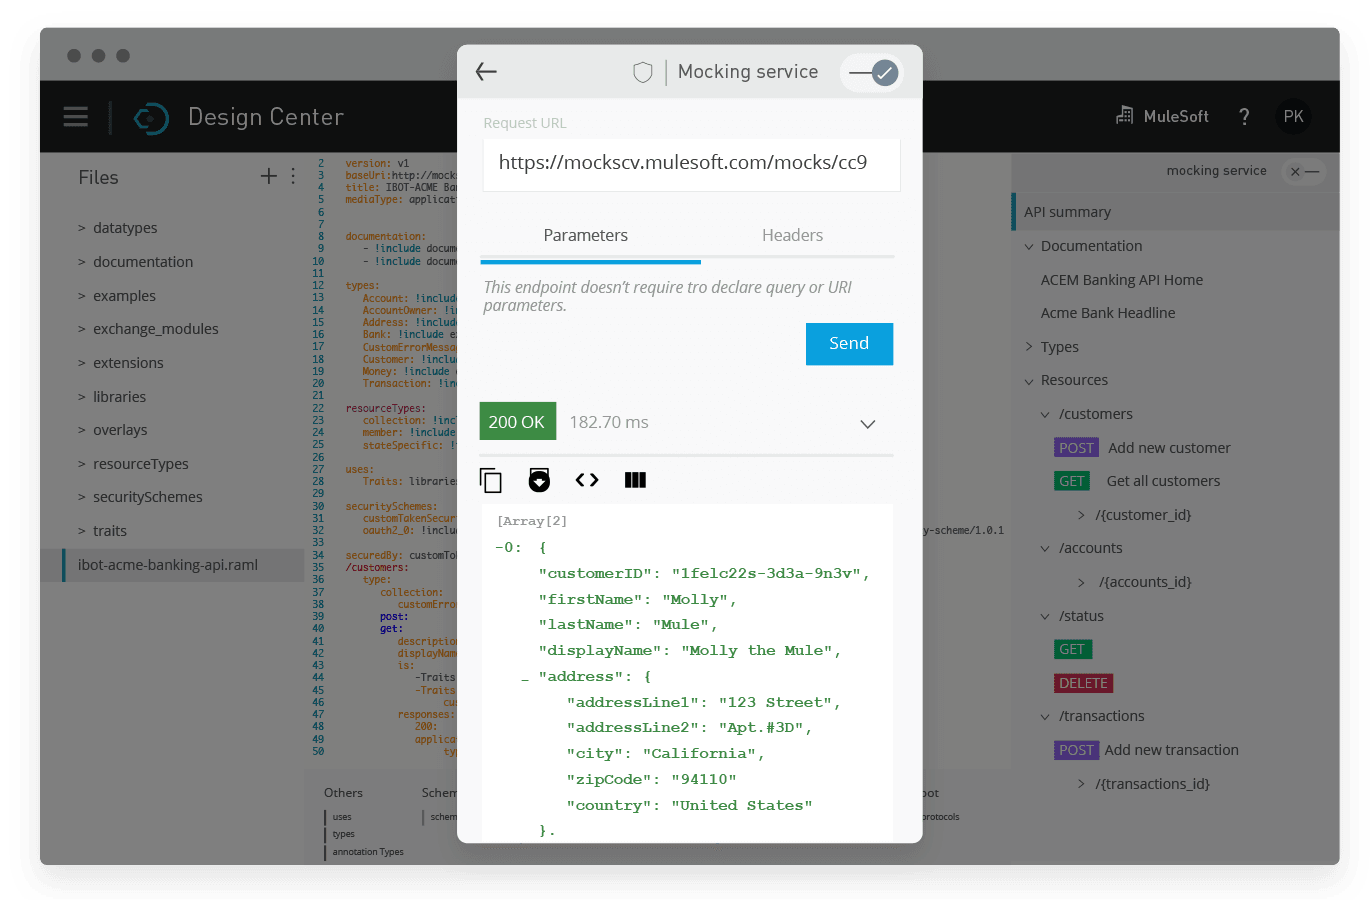Collapse the Resources section
The width and height of the screenshot is (1371, 900).
[x=1028, y=380]
